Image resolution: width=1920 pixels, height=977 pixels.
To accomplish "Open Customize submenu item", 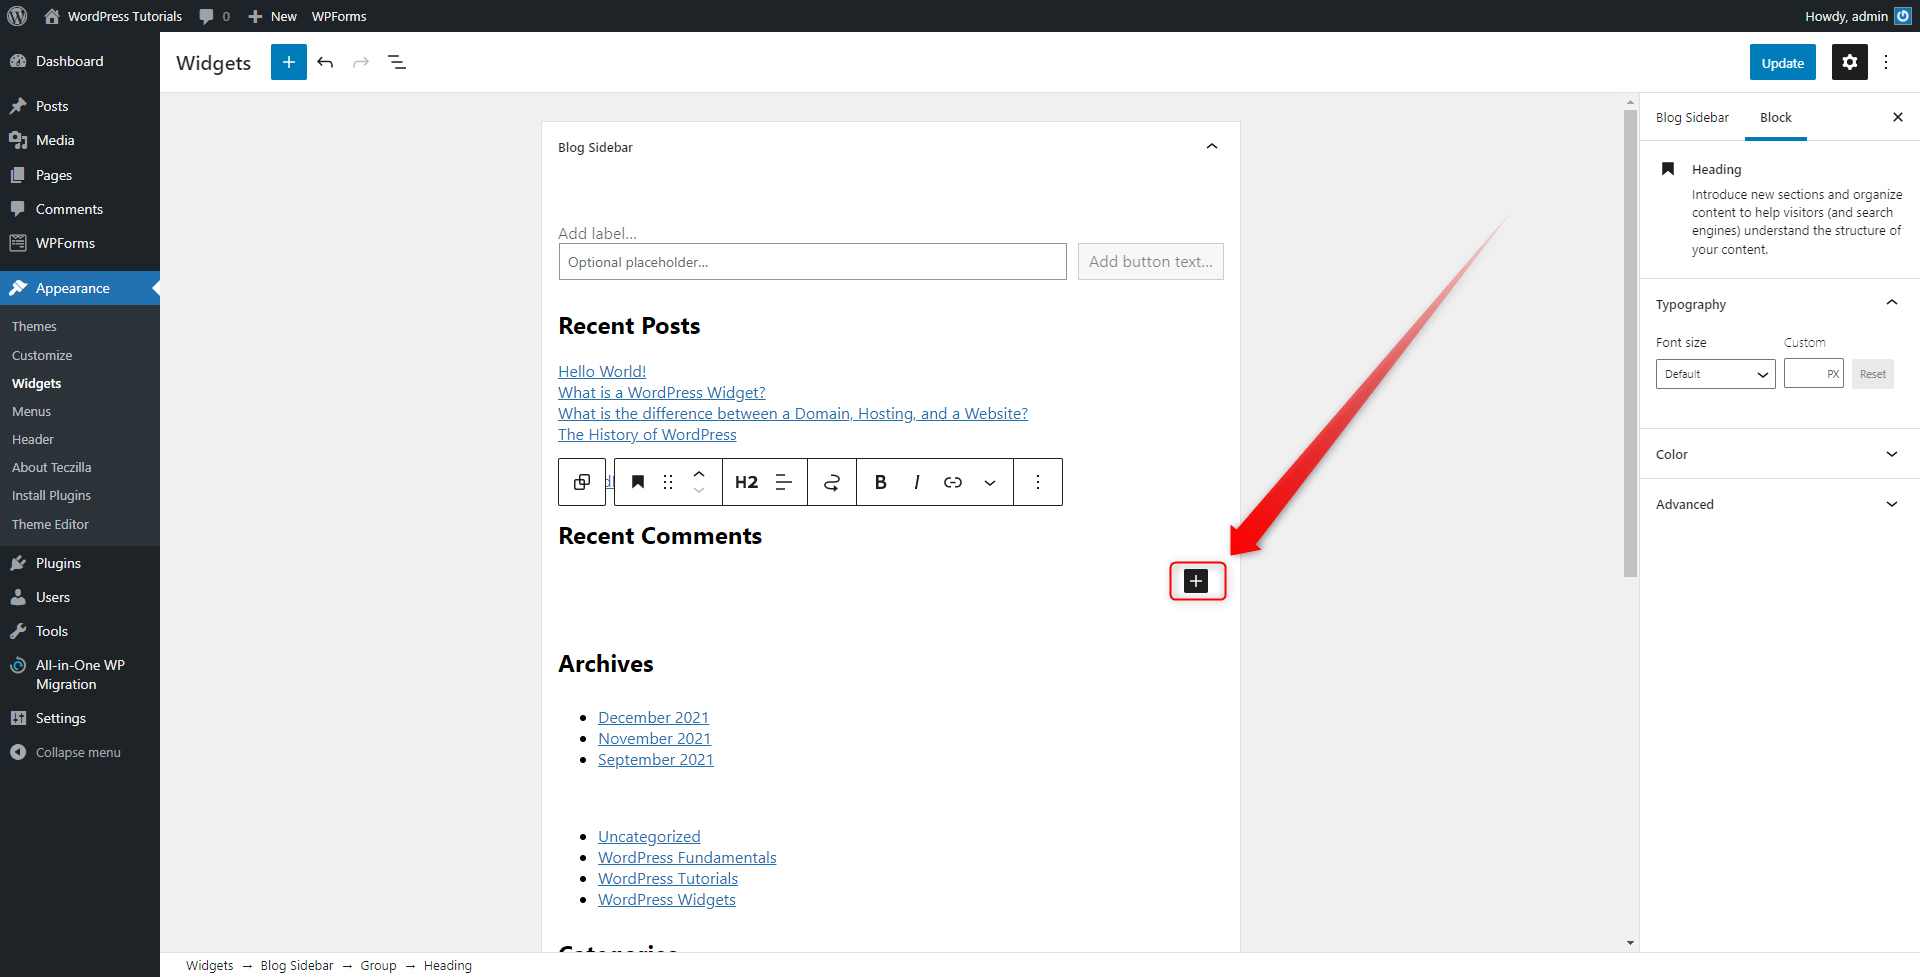I will pos(42,355).
